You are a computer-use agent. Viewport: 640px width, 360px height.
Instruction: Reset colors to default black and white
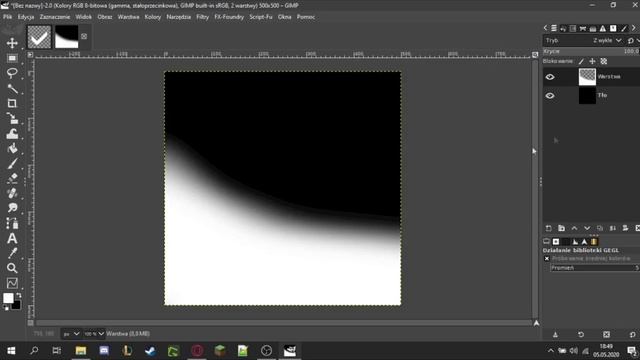[x=6, y=308]
